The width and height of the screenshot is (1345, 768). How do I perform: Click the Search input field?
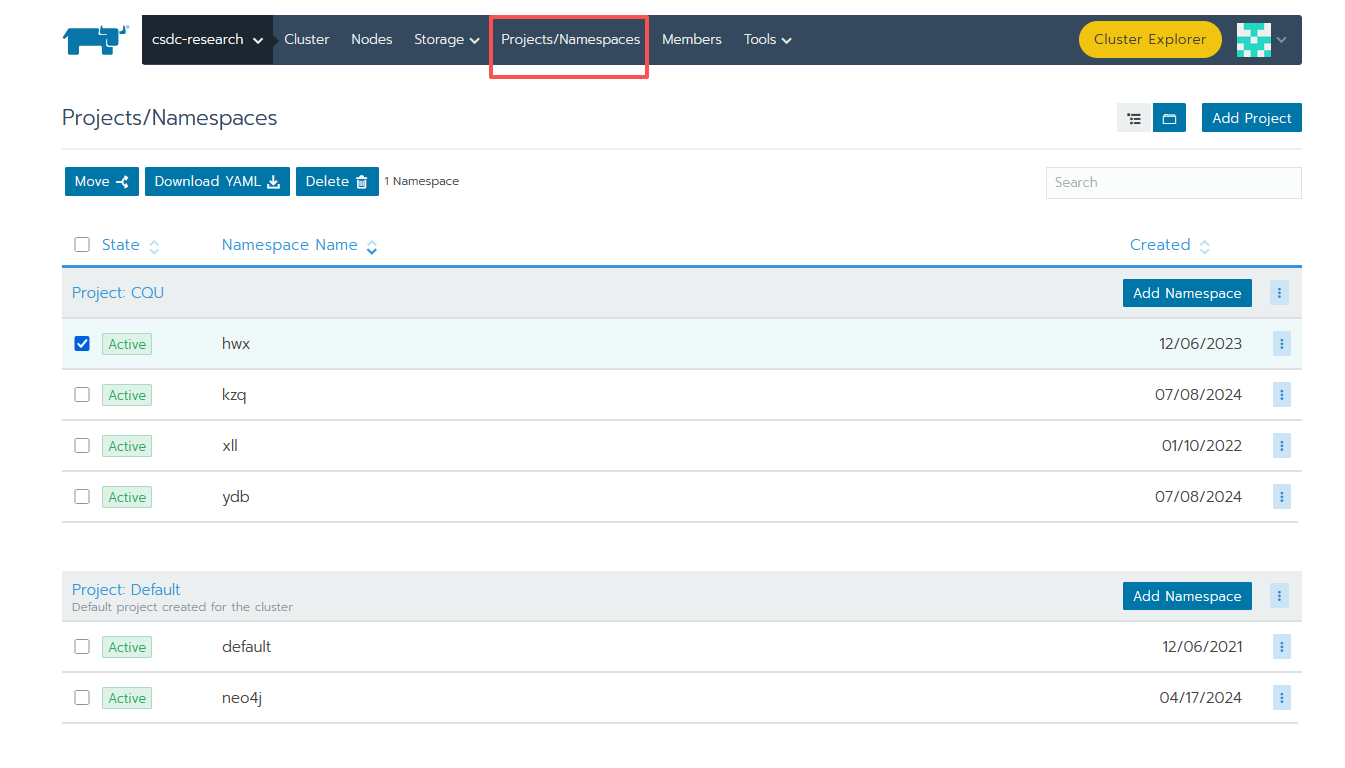pyautogui.click(x=1173, y=183)
